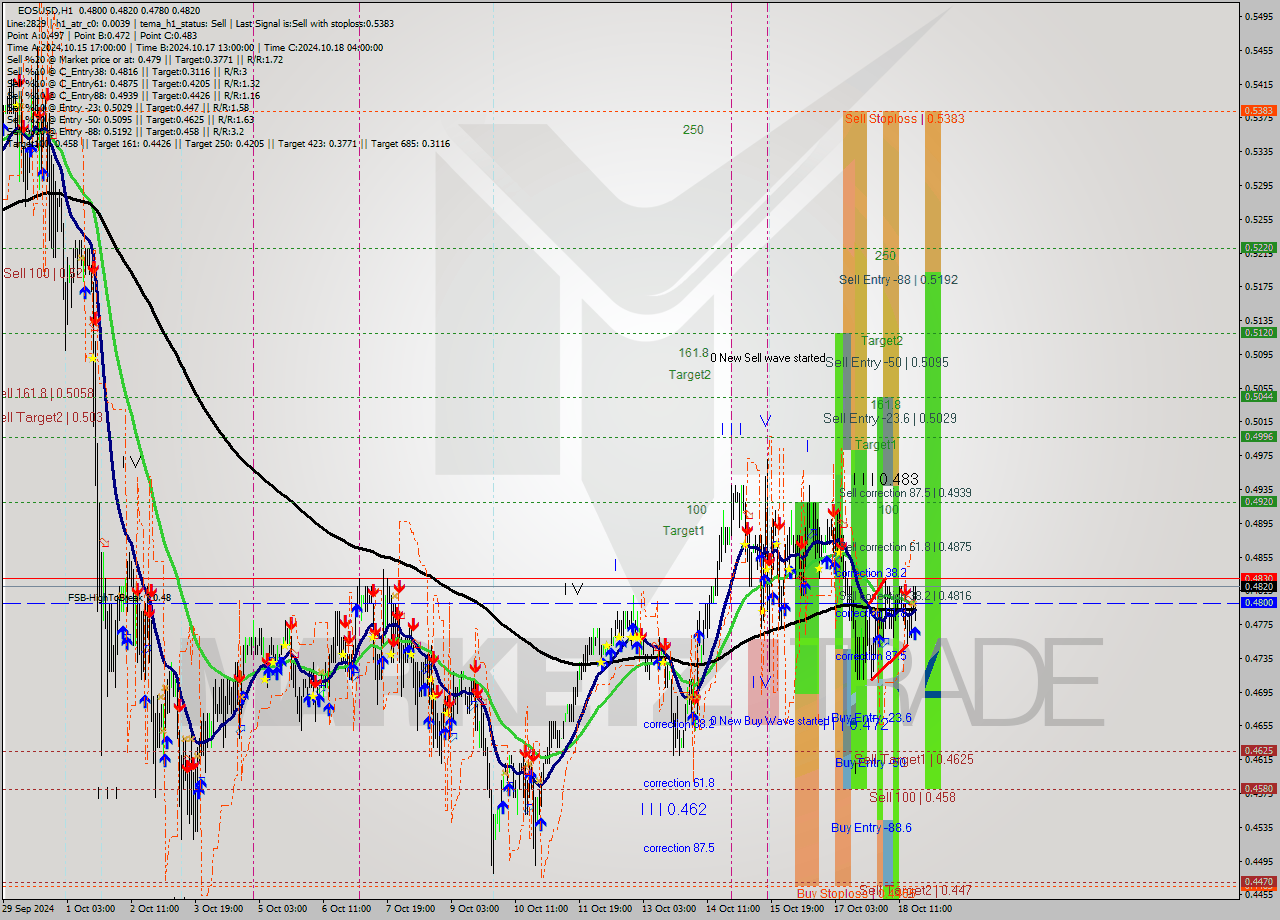Select 'correction 61.8' label above I I I 0.462

point(679,783)
